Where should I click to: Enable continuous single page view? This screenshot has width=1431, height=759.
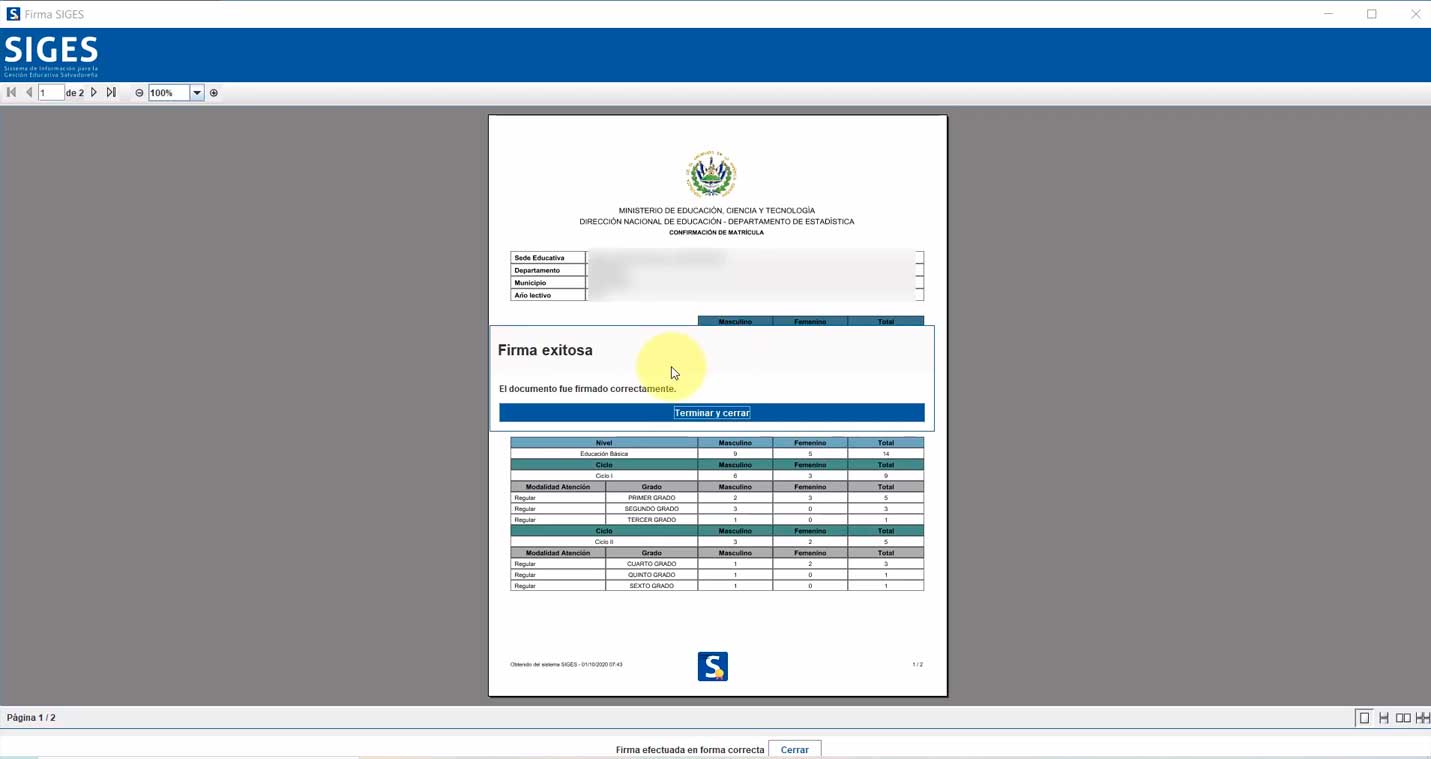pos(1384,718)
